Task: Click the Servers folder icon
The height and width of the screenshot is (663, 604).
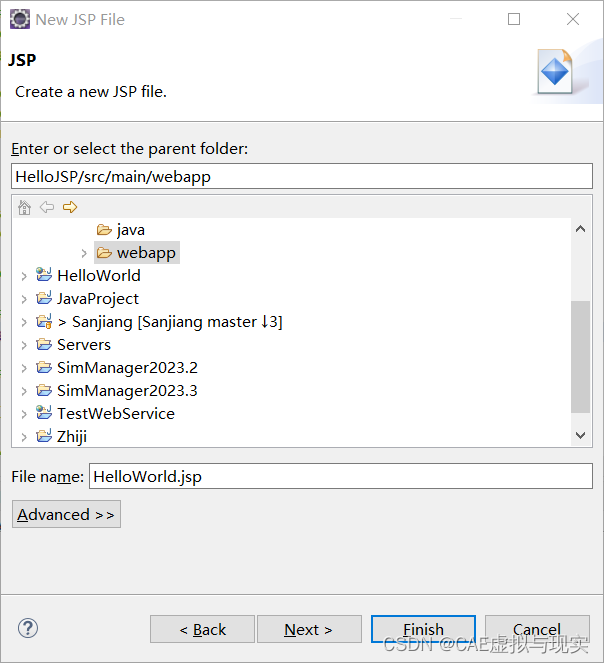Action: (43, 344)
